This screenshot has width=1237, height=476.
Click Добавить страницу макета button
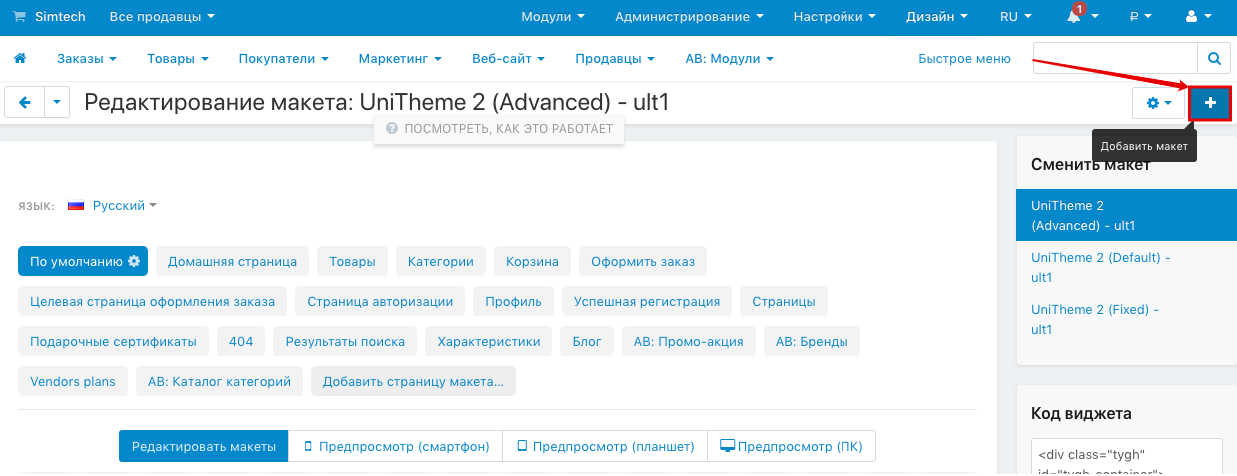tap(413, 381)
